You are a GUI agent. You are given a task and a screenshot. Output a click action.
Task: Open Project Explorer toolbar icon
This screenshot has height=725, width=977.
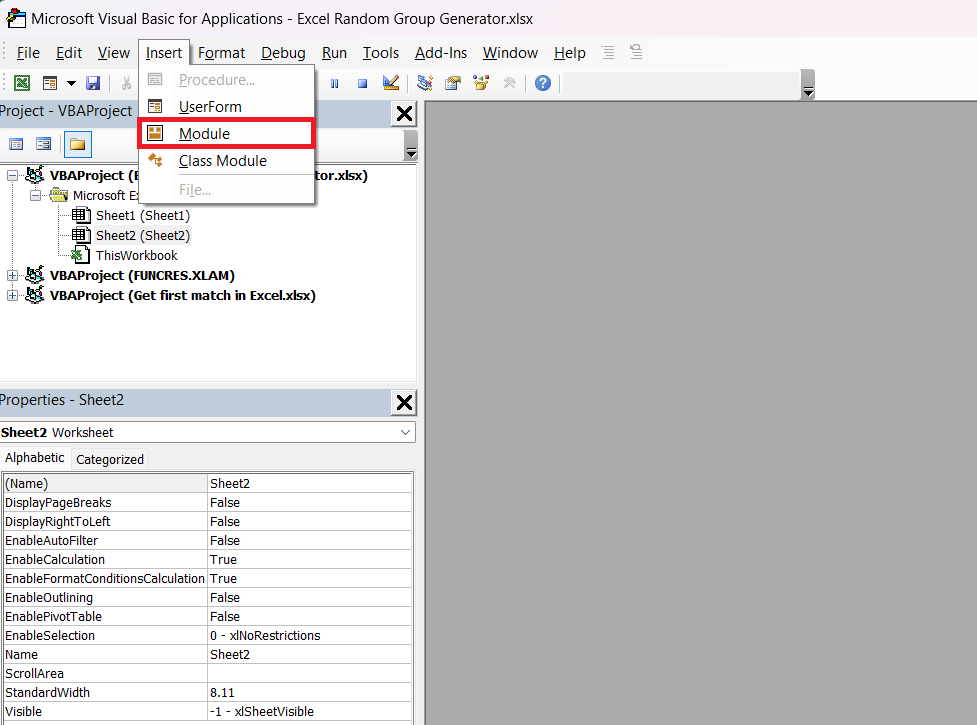point(425,83)
